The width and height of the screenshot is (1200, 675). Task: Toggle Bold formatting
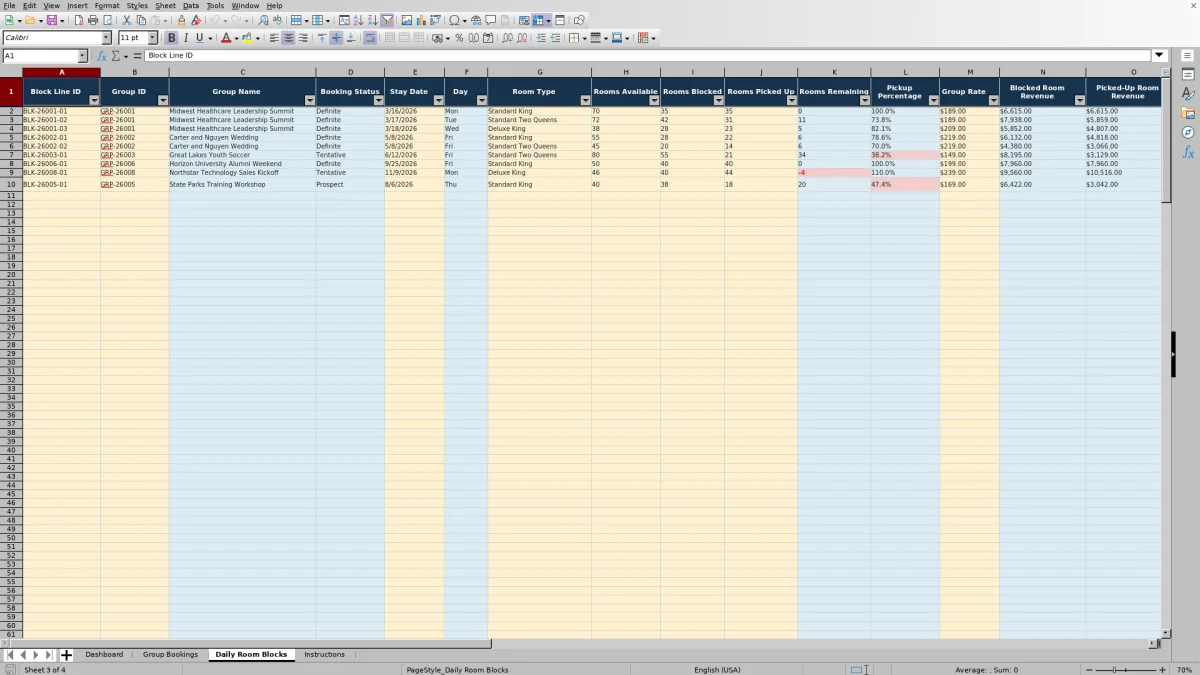(171, 38)
